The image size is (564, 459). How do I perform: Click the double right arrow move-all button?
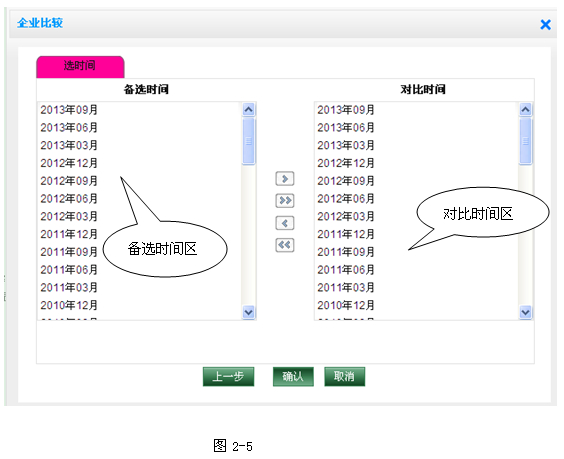pos(285,201)
